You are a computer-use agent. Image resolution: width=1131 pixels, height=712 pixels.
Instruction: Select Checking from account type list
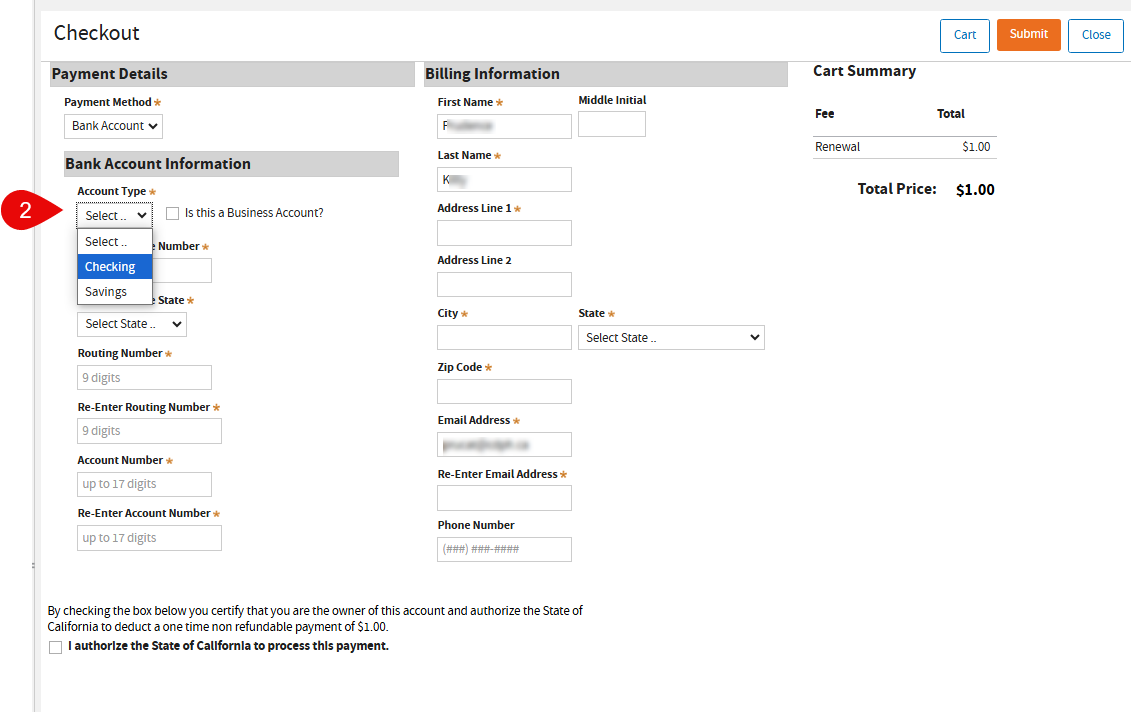[x=114, y=267]
